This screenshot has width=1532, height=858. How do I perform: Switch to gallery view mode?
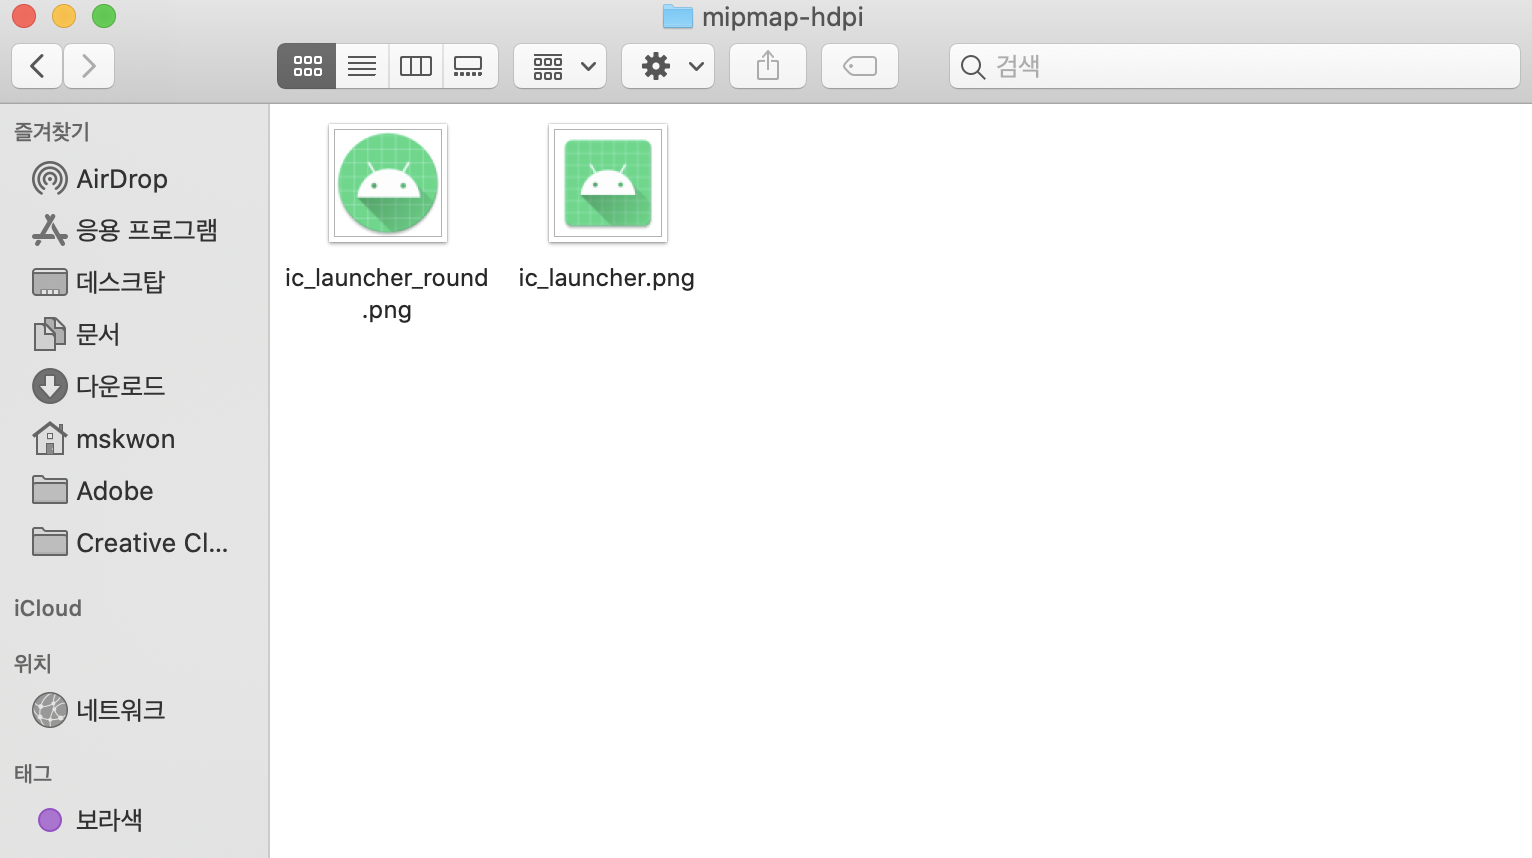[x=469, y=66]
